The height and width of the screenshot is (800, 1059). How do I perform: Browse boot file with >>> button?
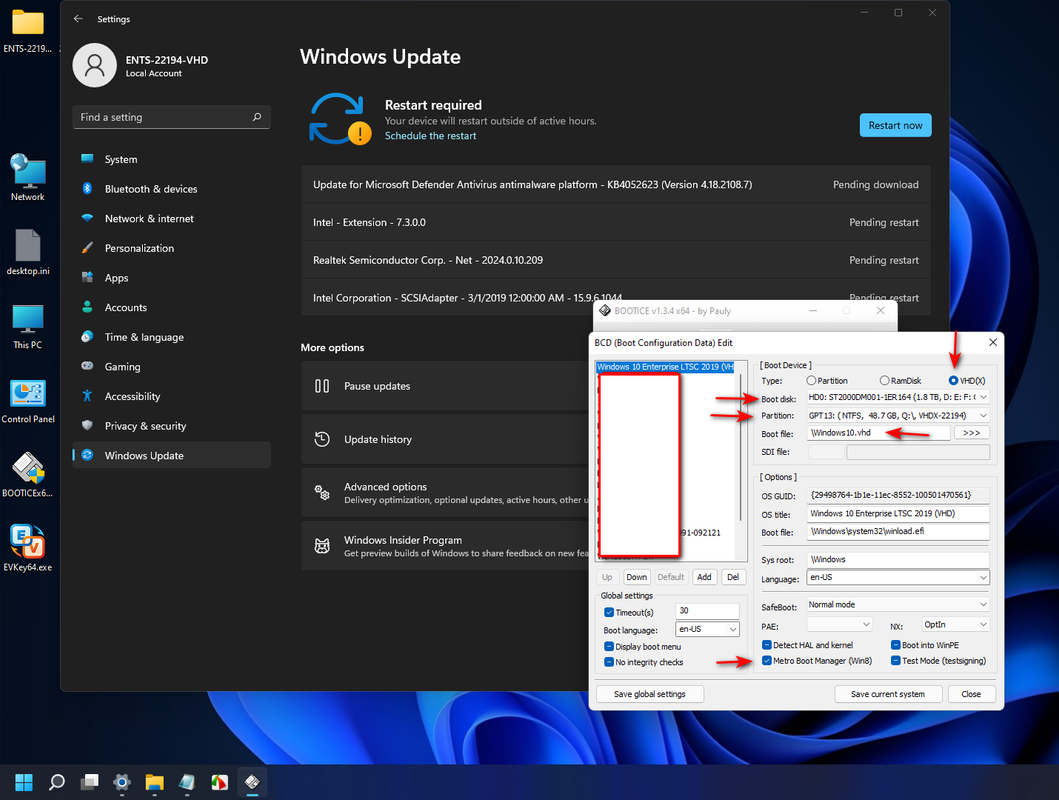tap(971, 433)
